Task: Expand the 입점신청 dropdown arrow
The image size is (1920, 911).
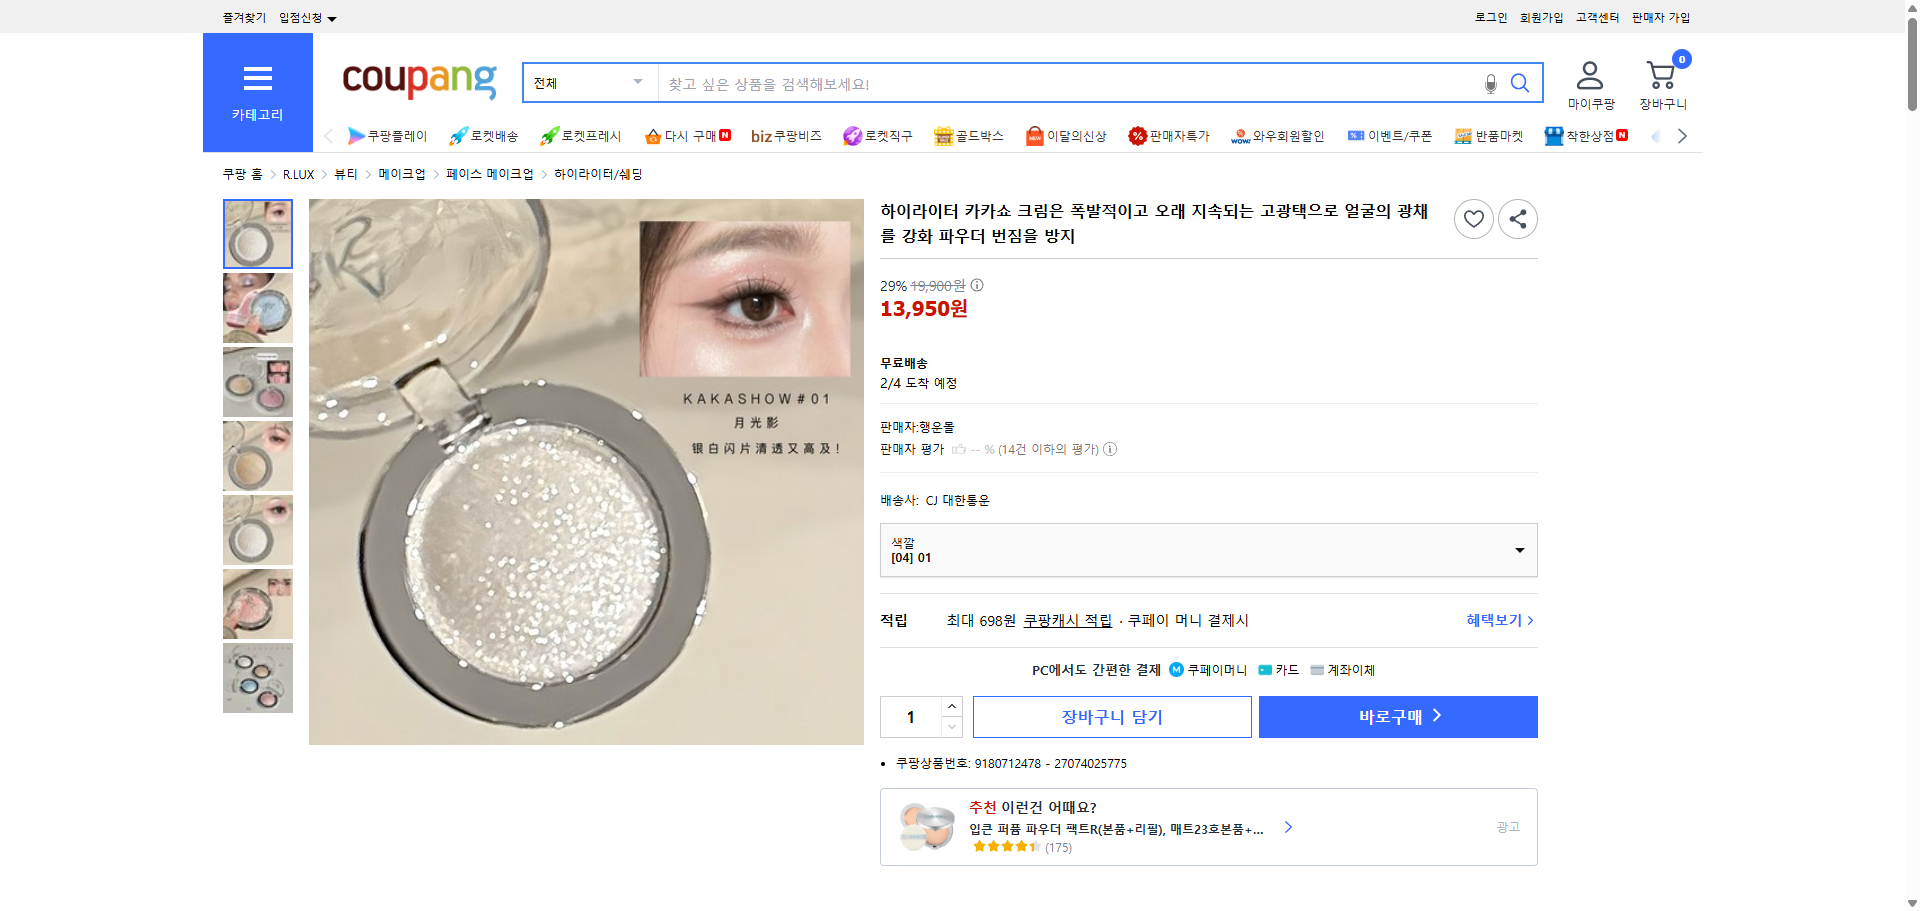Action: 334,17
